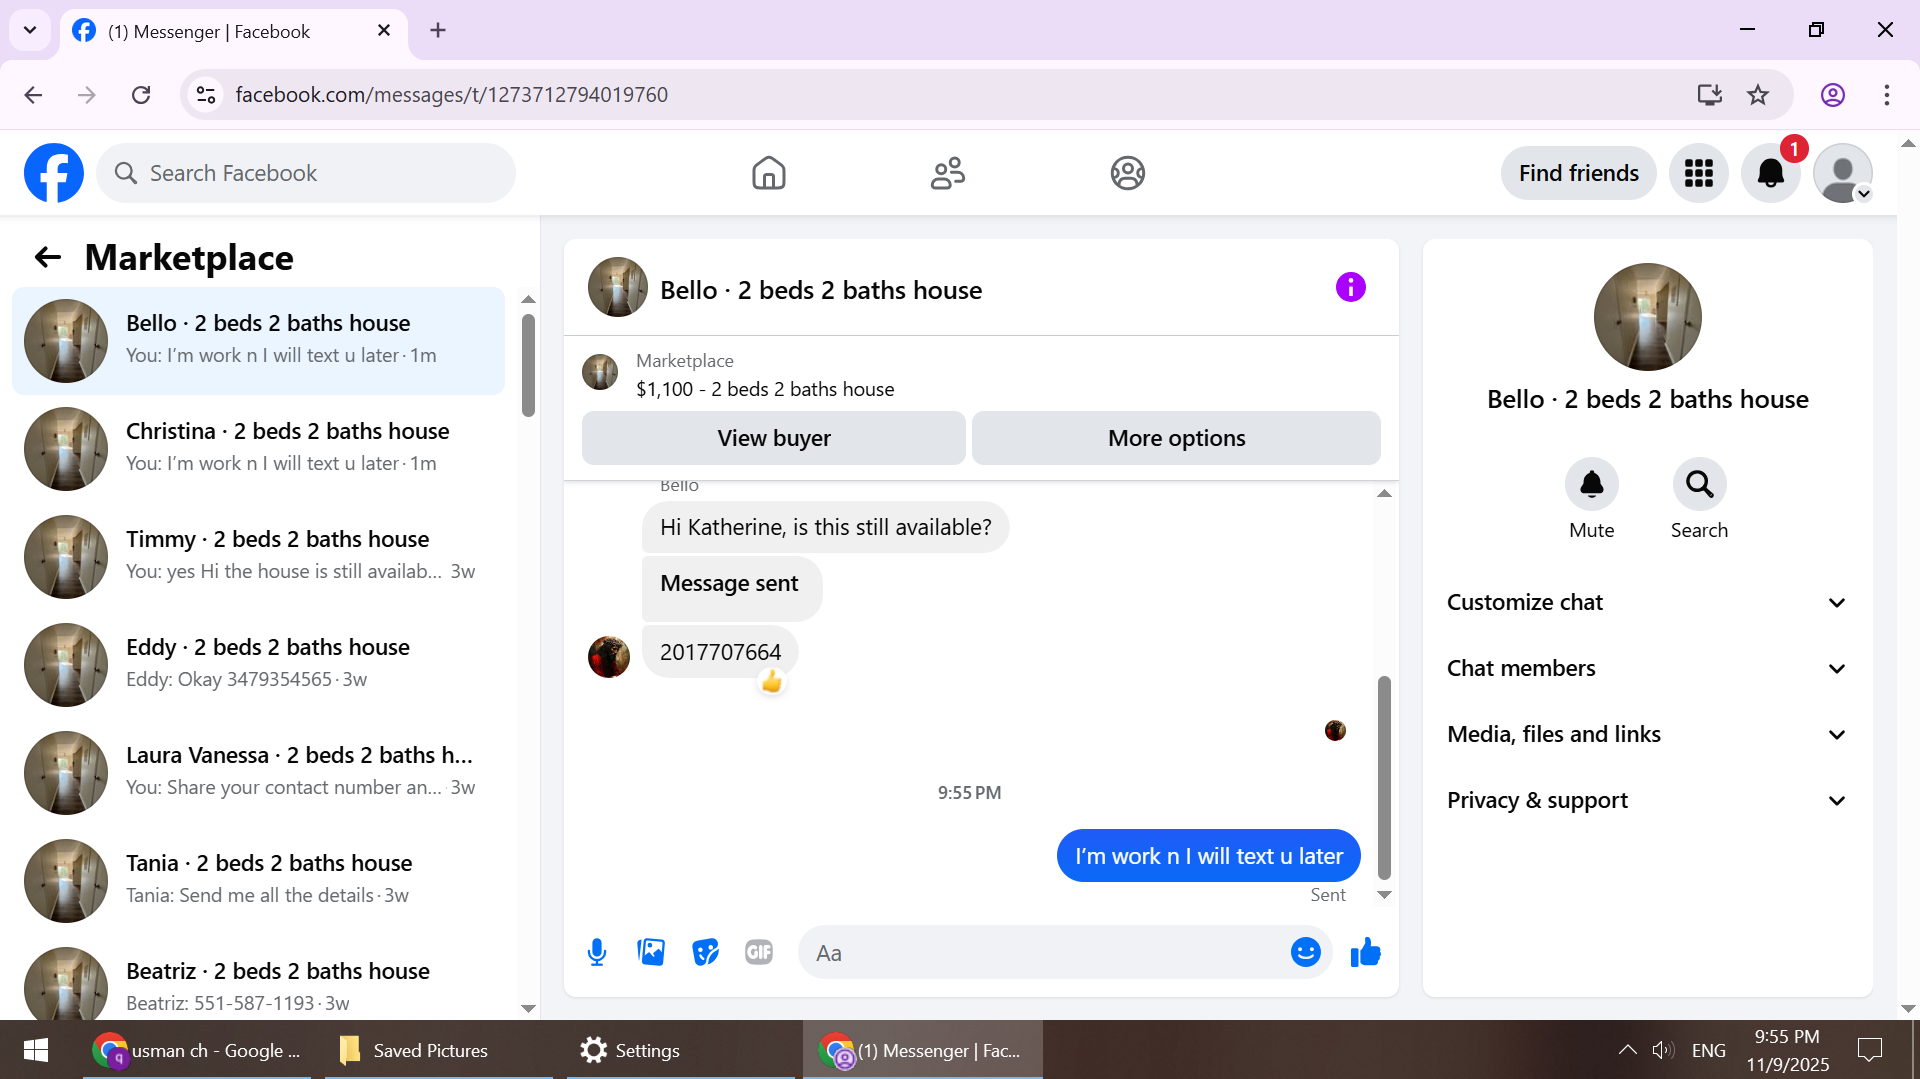Image resolution: width=1920 pixels, height=1079 pixels.
Task: Open the More options button
Action: [1176, 438]
